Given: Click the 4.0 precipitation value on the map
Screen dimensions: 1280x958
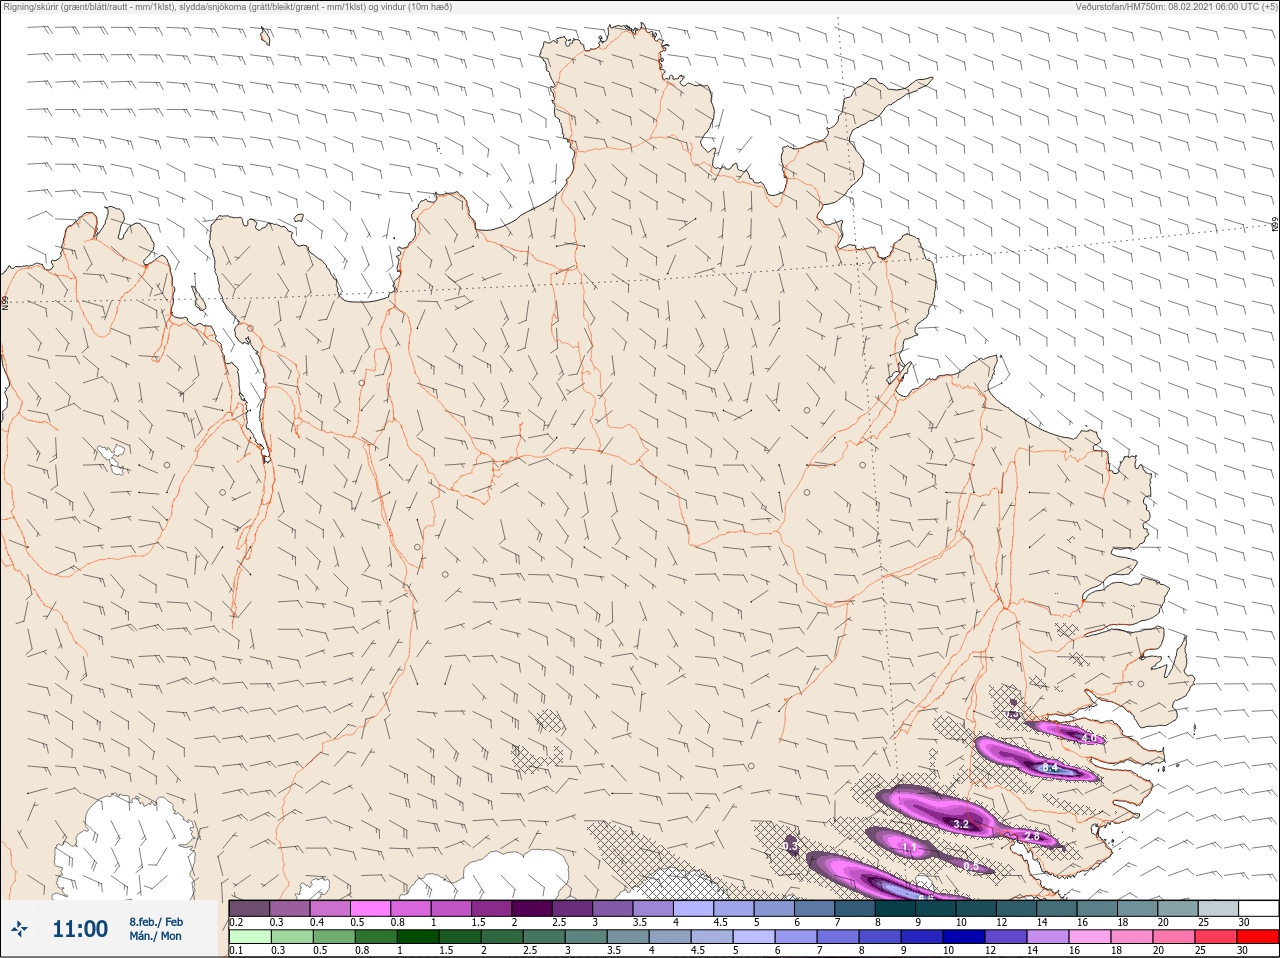Looking at the screenshot, I should [1089, 738].
